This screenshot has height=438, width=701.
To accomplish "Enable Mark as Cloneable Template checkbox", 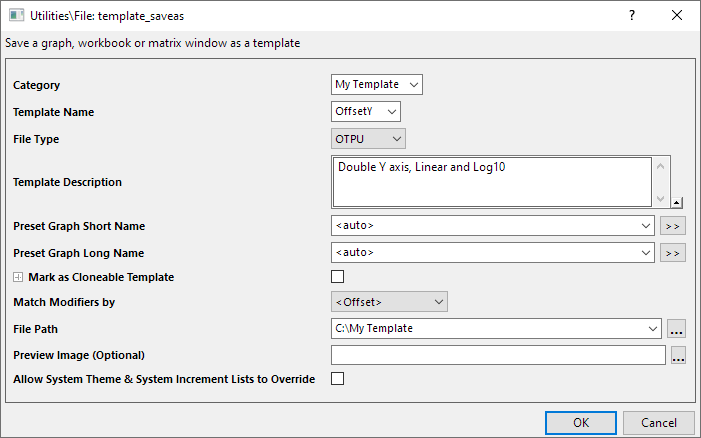I will pyautogui.click(x=337, y=277).
